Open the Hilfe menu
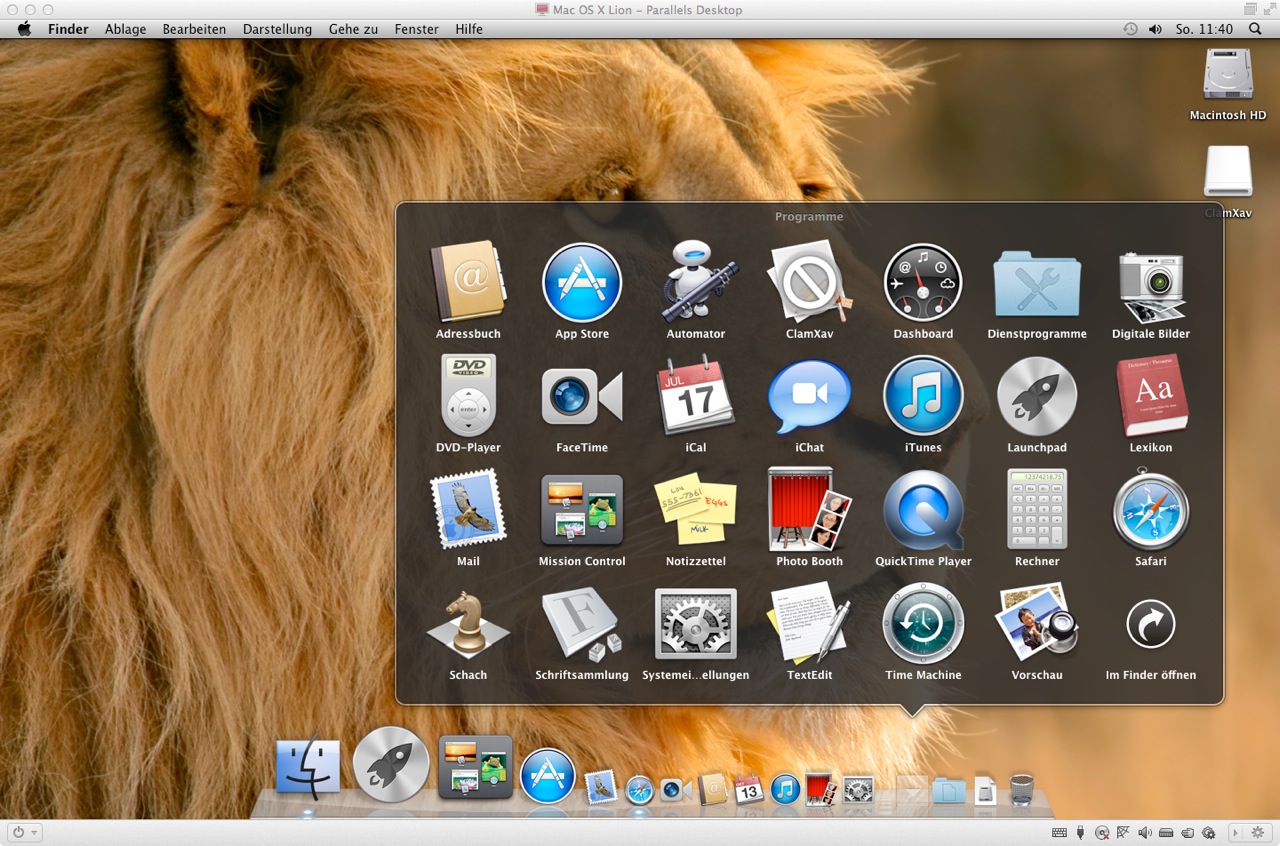 [x=469, y=29]
